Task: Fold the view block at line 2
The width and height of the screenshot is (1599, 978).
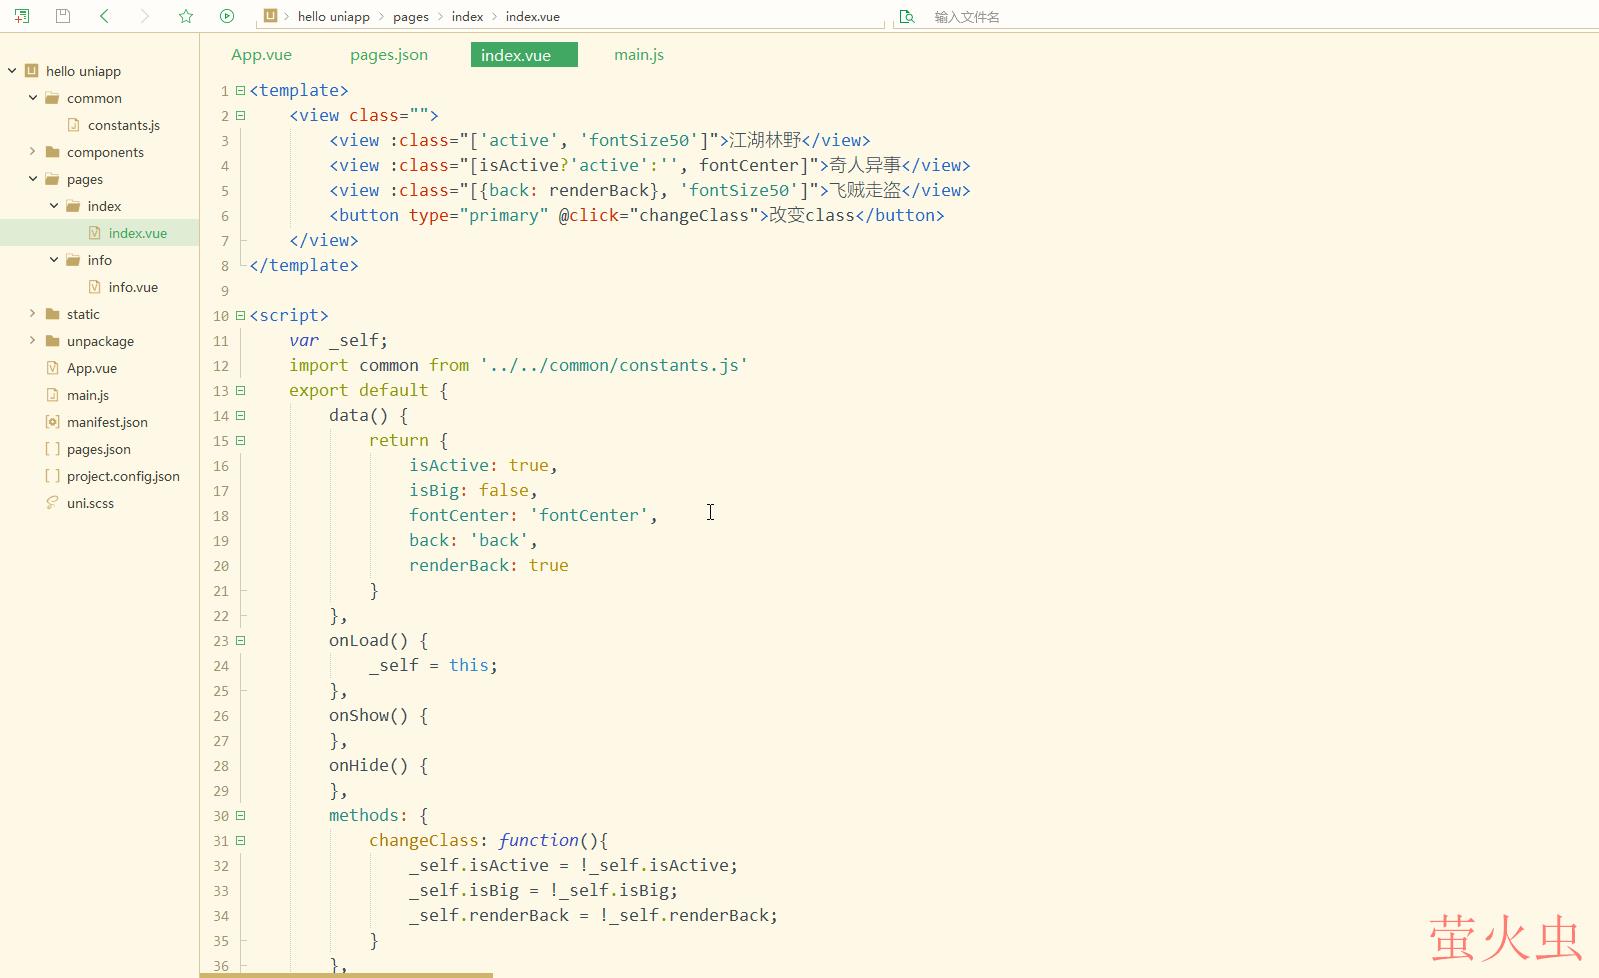Action: [x=240, y=115]
